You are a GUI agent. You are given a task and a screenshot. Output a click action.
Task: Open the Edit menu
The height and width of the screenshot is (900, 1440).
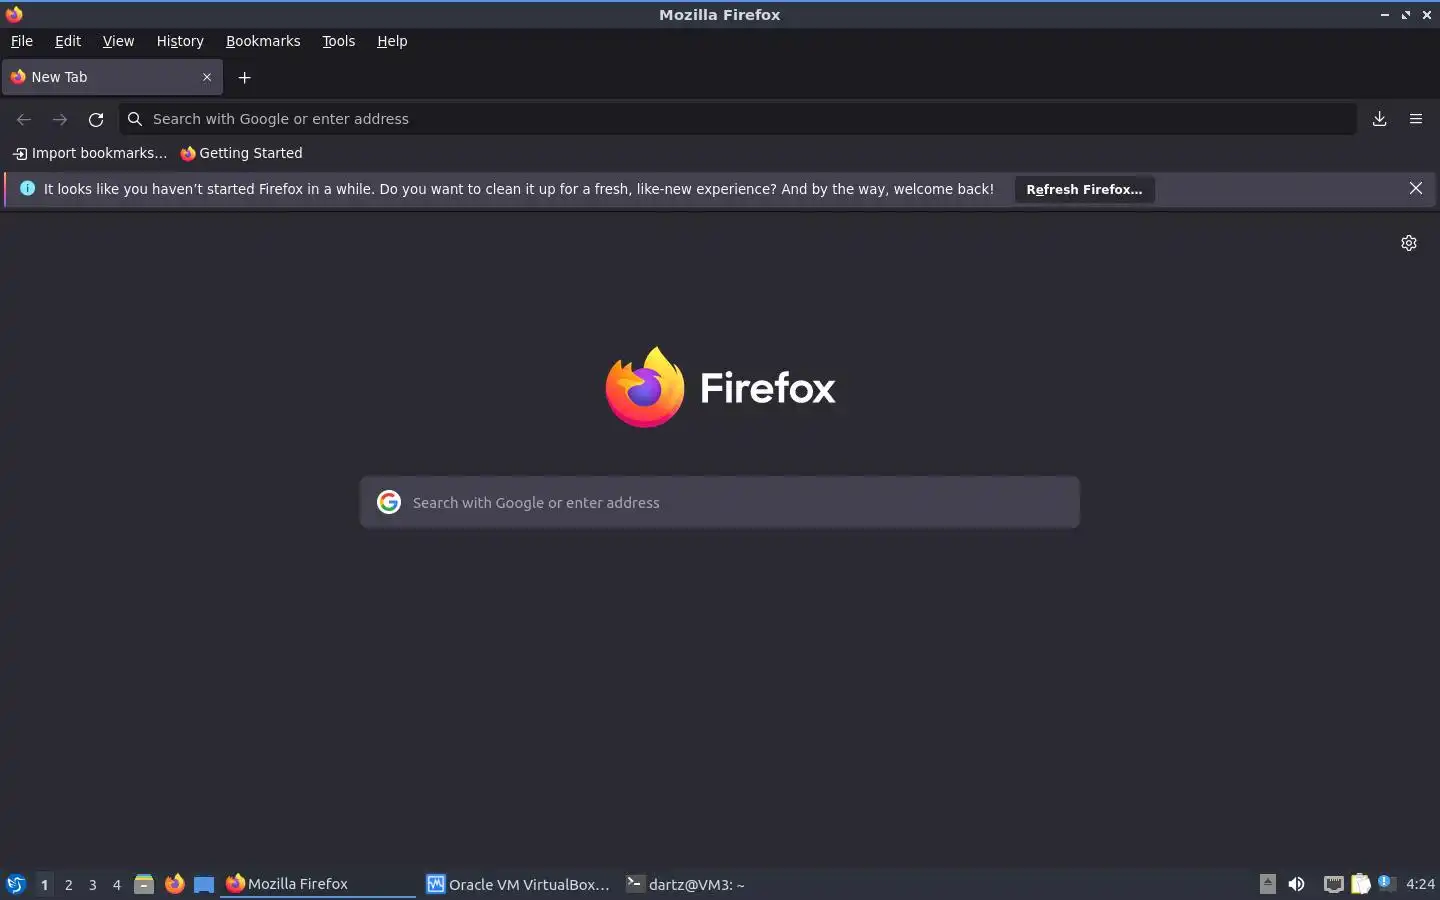(x=68, y=41)
